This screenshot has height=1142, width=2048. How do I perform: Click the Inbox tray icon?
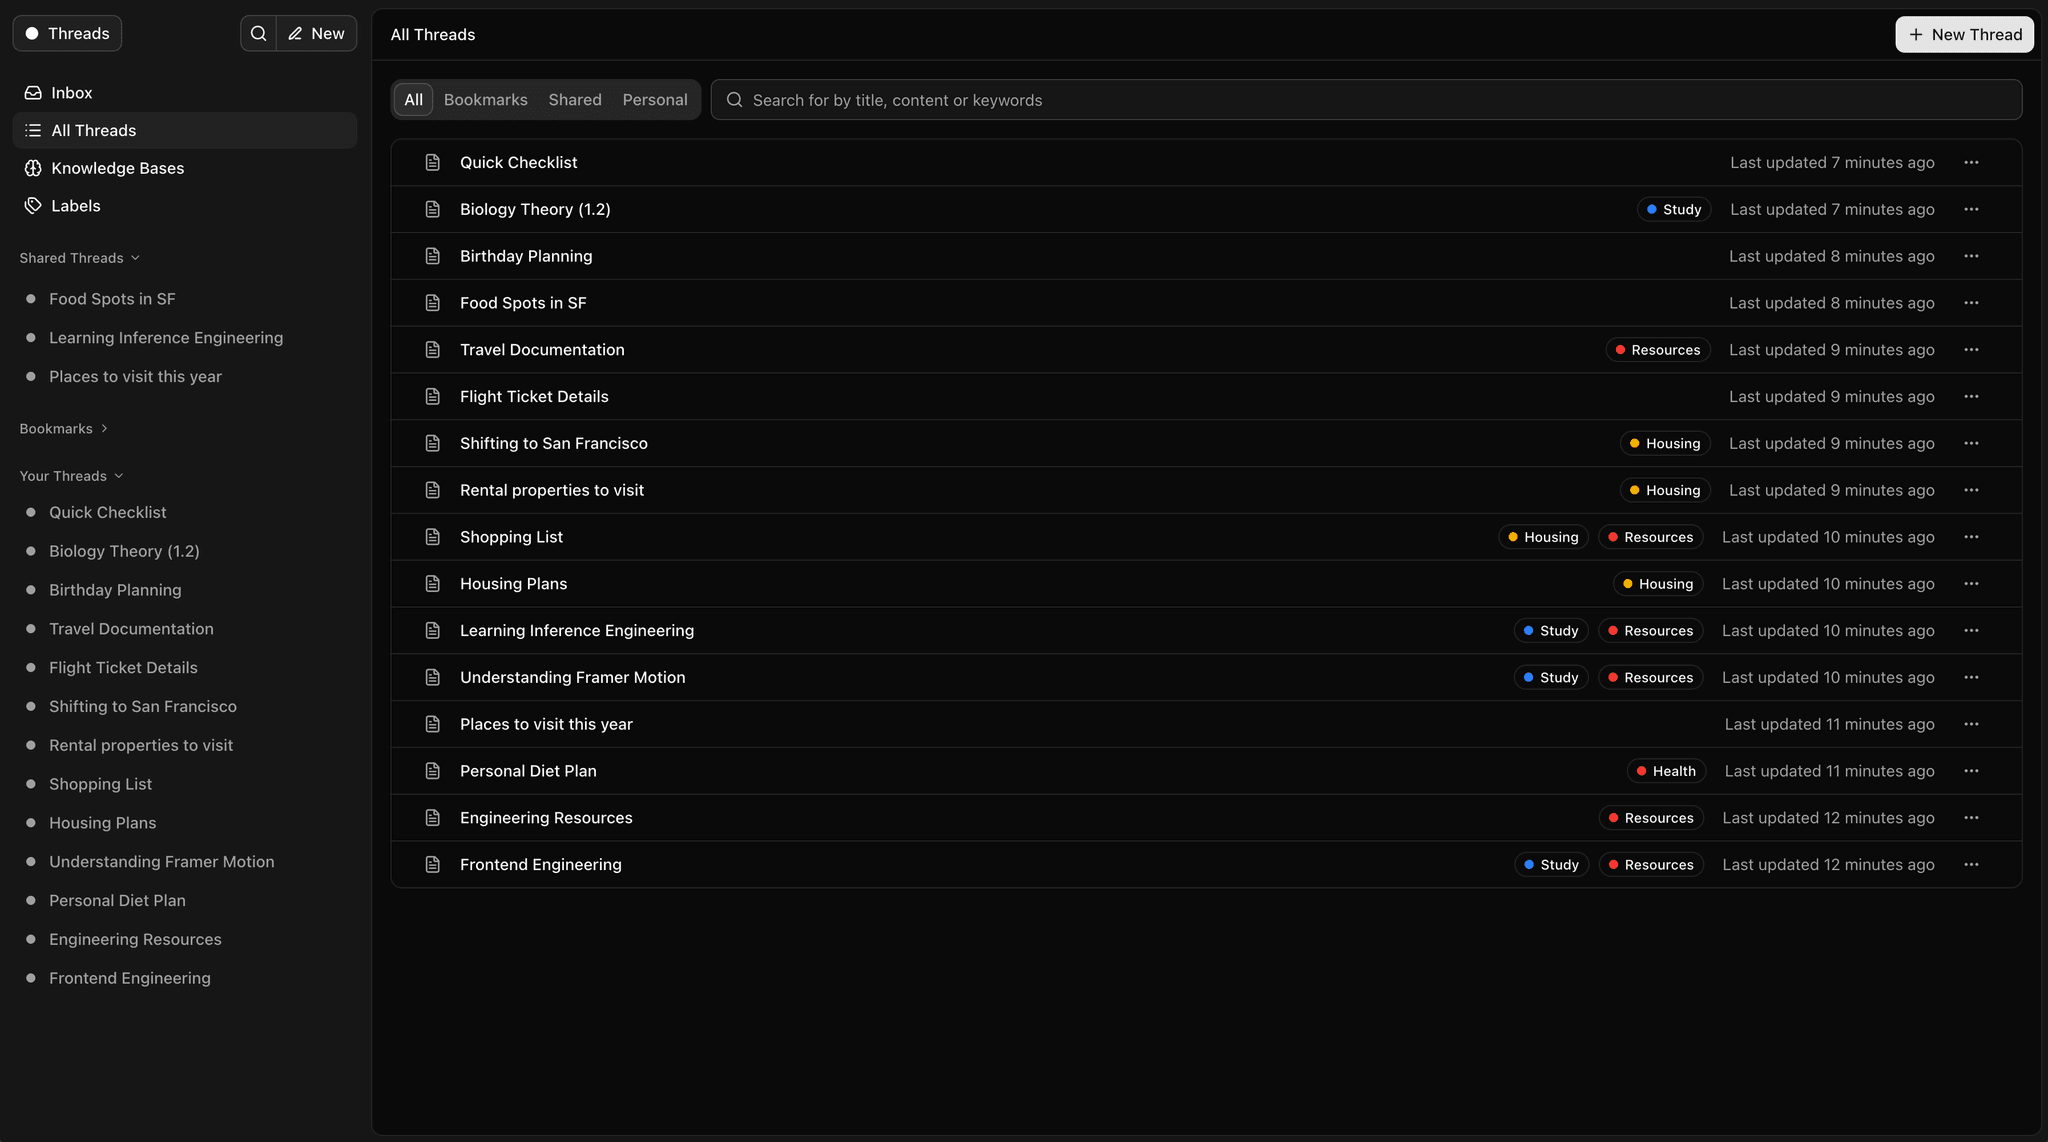coord(33,93)
